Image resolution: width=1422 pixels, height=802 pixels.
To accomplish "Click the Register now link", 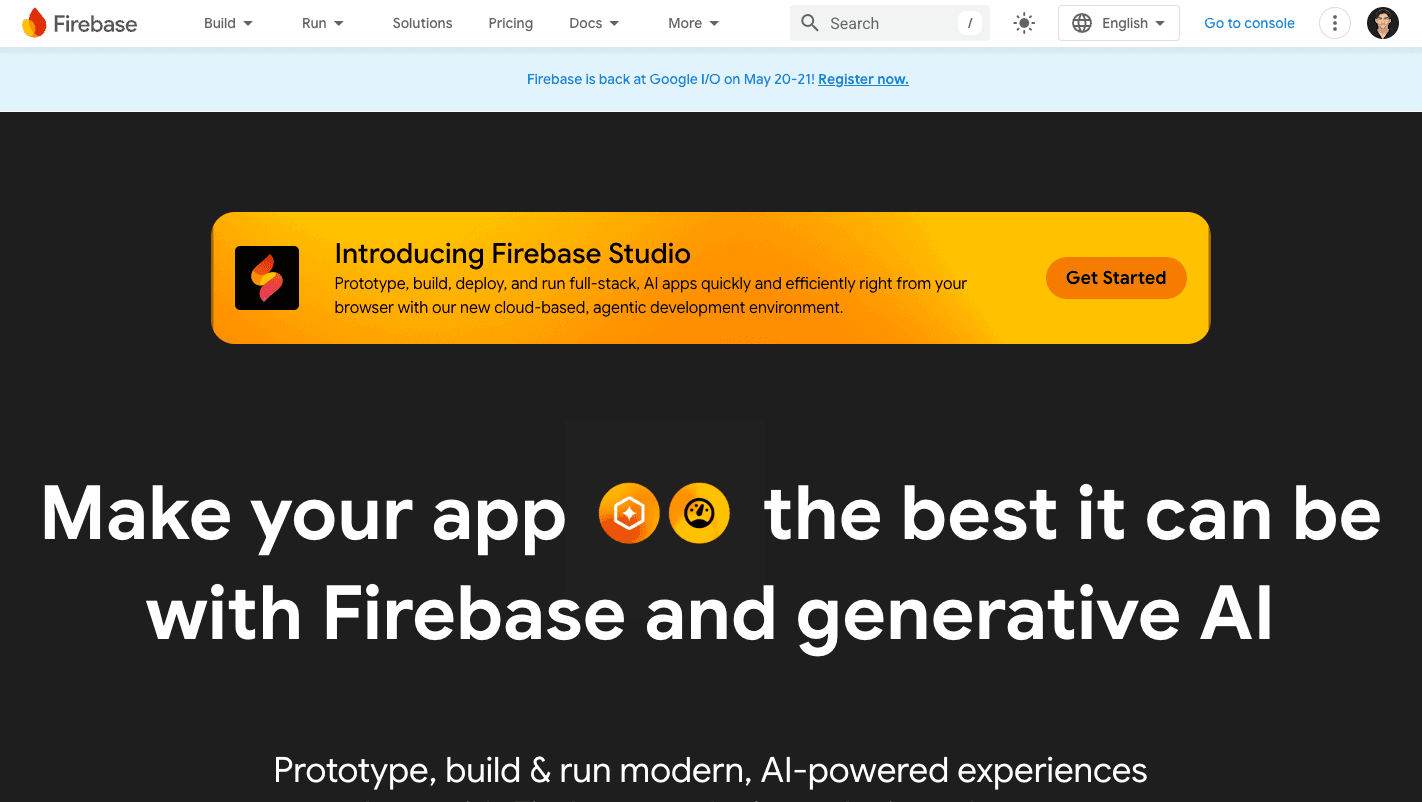I will (x=863, y=79).
